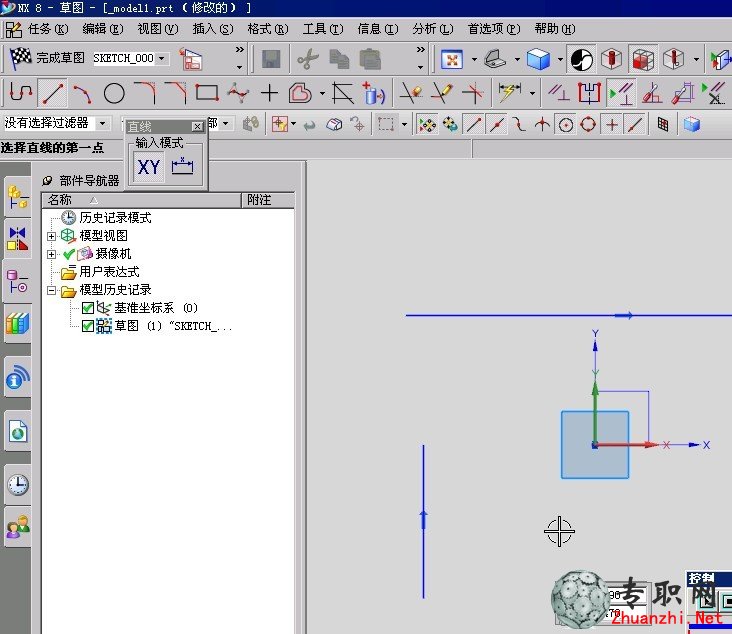Open the 插入(S) menu

tap(213, 29)
